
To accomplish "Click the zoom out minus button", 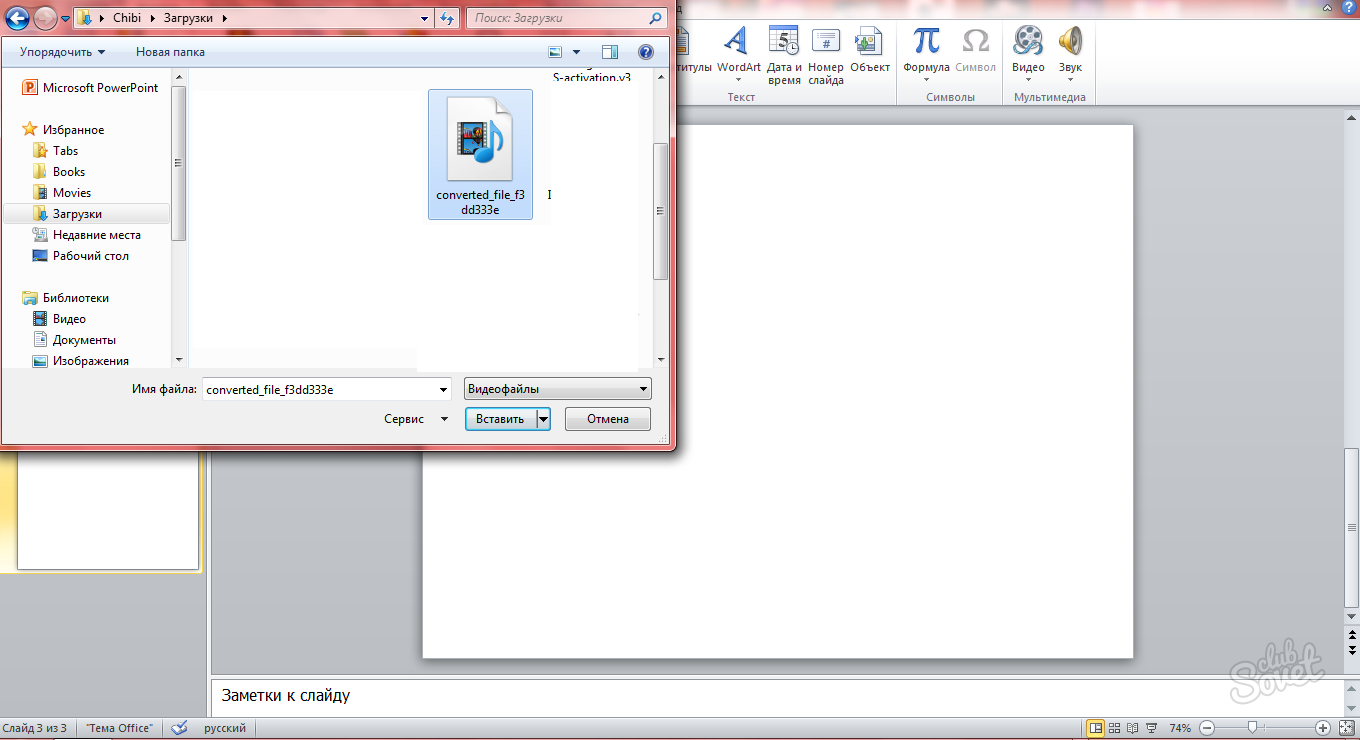I will click(1207, 728).
